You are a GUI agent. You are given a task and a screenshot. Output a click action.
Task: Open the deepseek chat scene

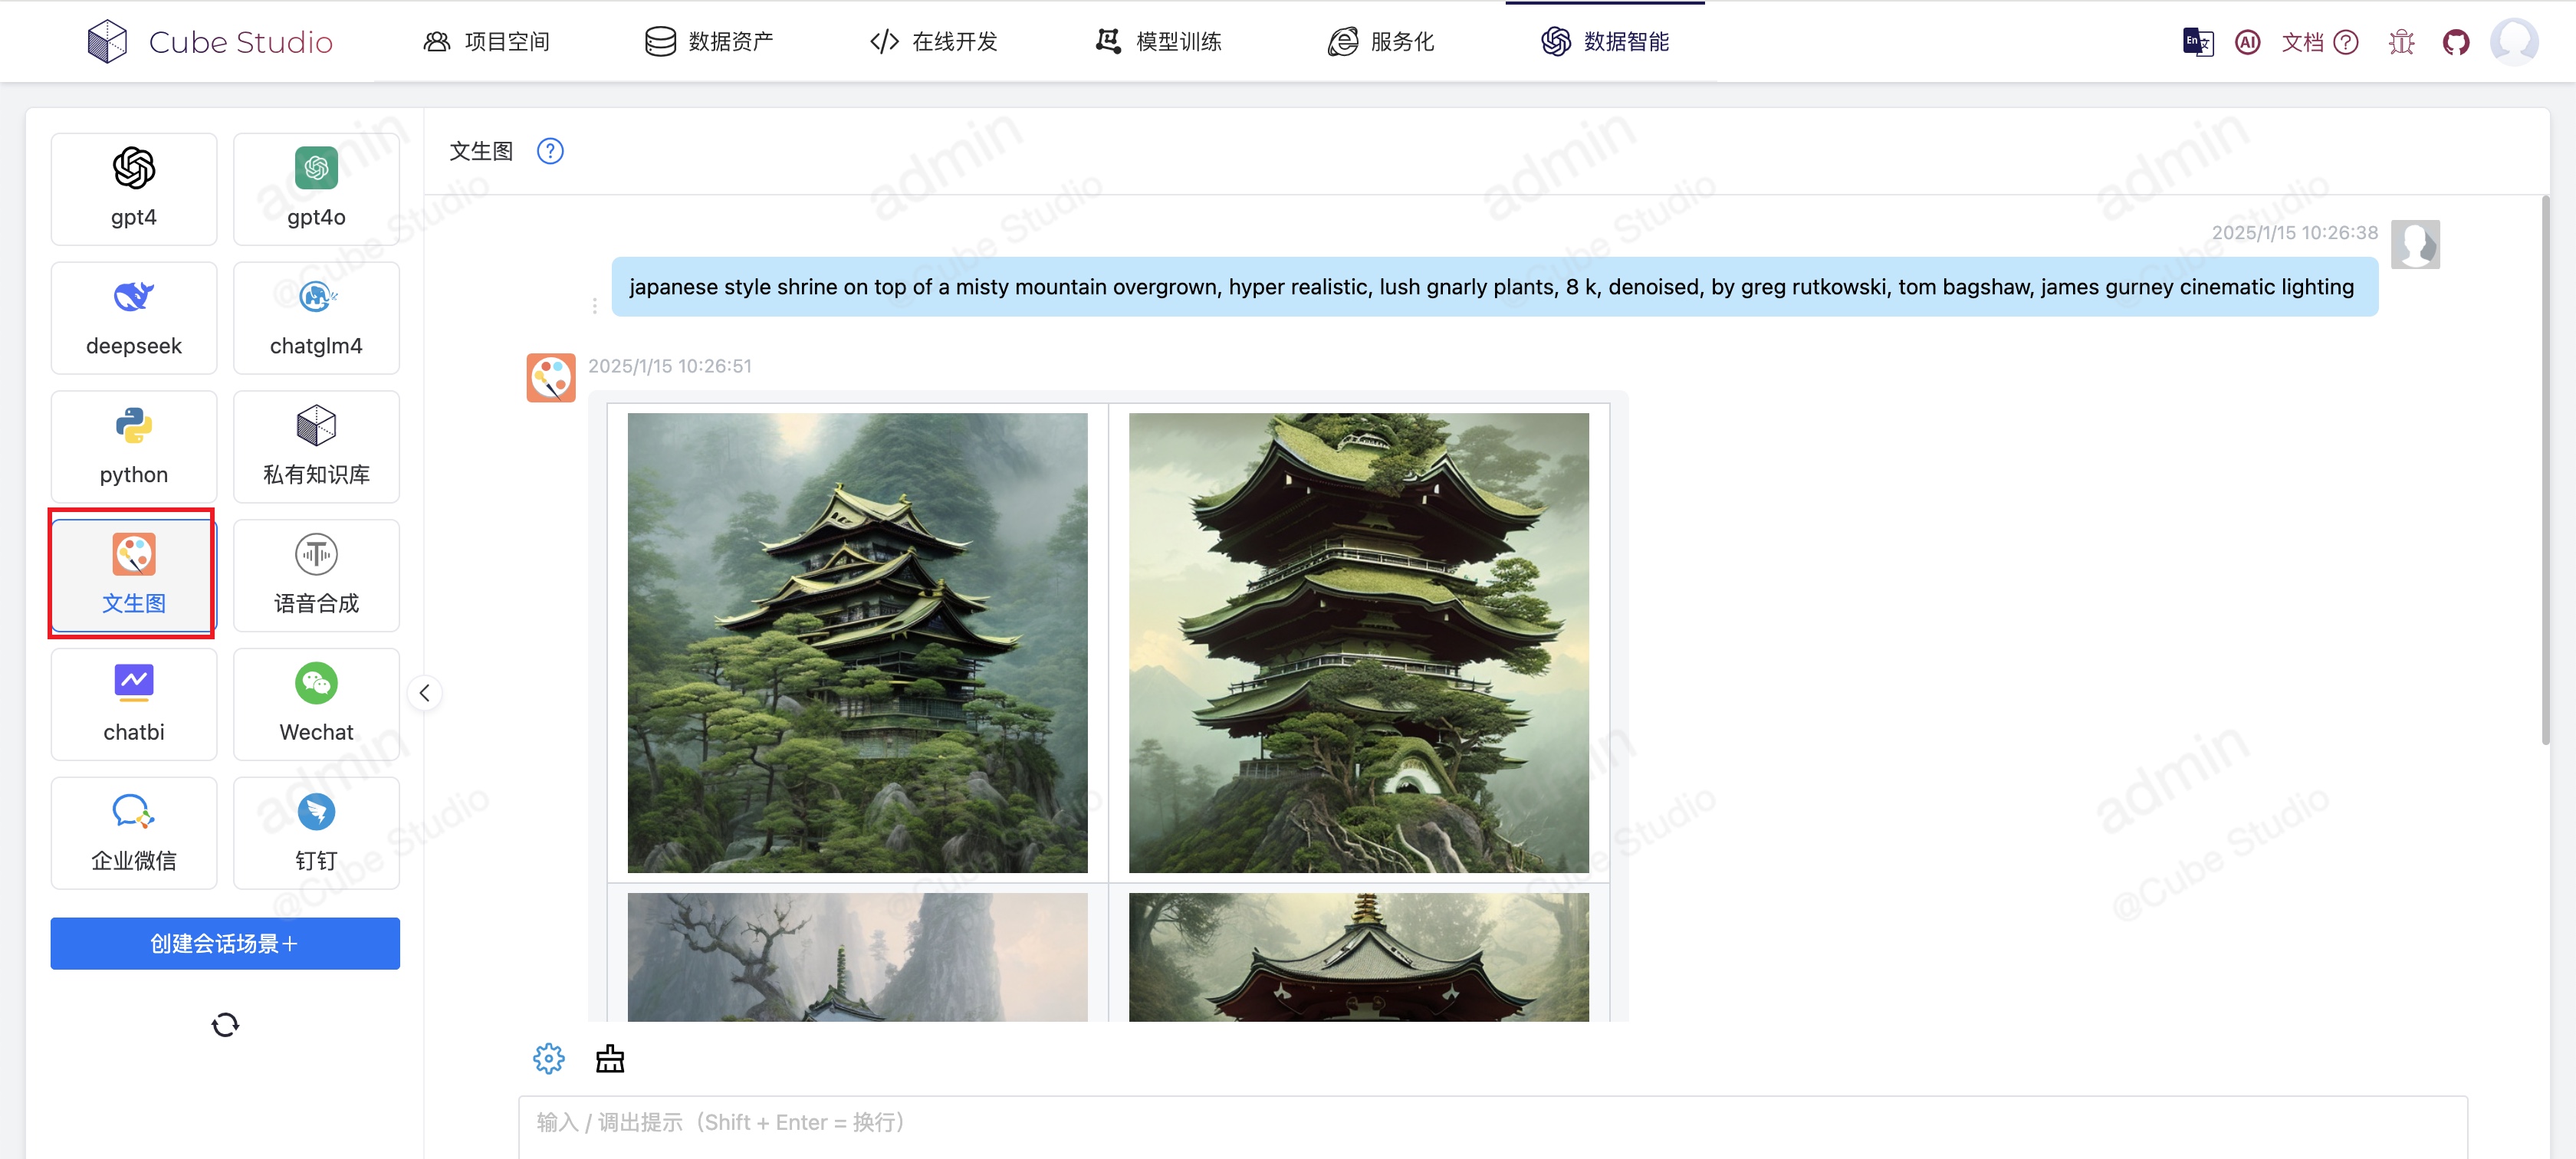coord(133,317)
